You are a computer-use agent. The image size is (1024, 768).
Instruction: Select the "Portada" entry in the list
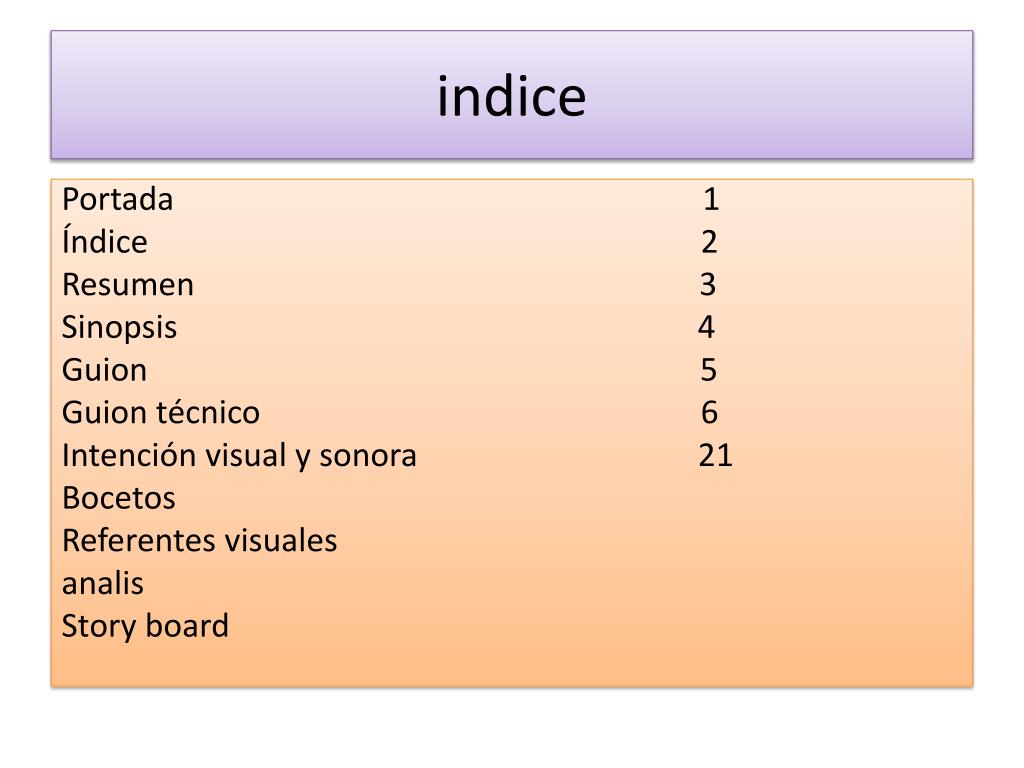pyautogui.click(x=117, y=200)
